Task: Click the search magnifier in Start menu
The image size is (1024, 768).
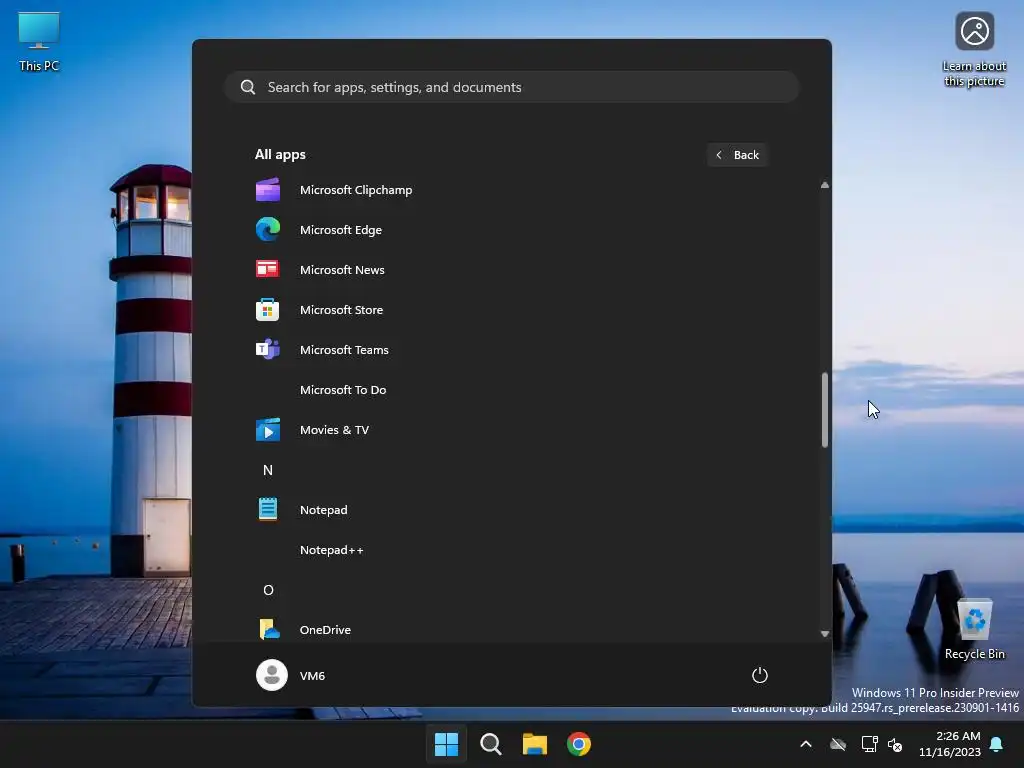Action: [x=248, y=87]
